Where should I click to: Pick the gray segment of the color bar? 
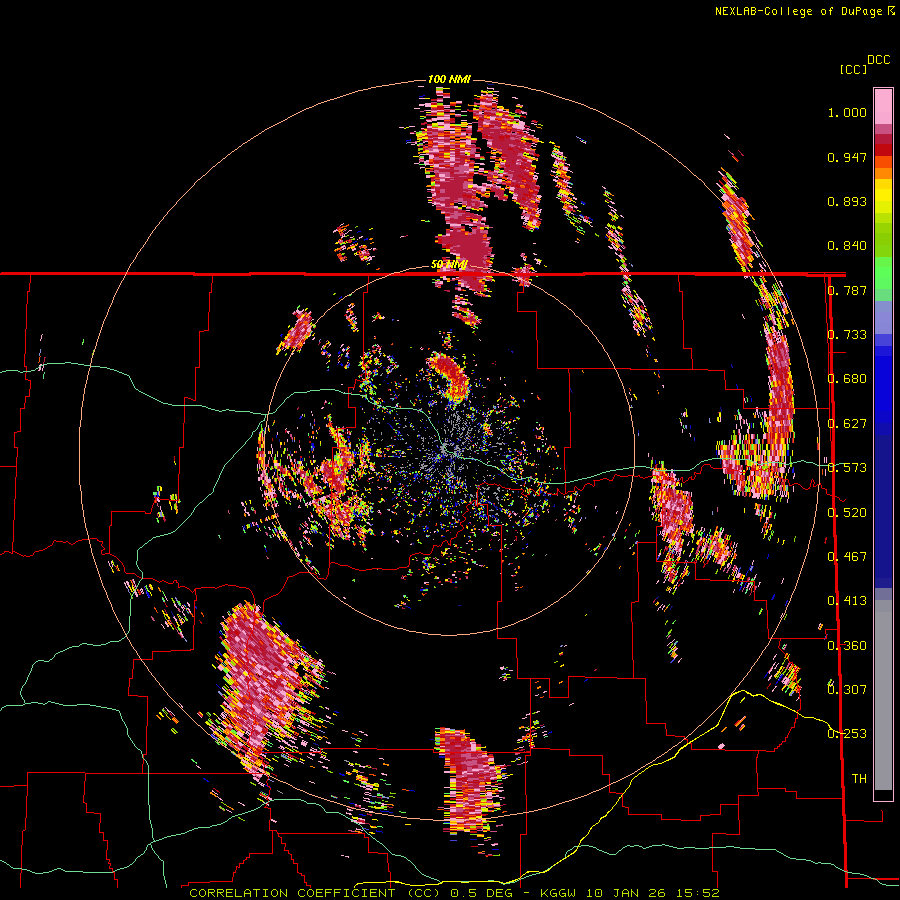(x=883, y=695)
